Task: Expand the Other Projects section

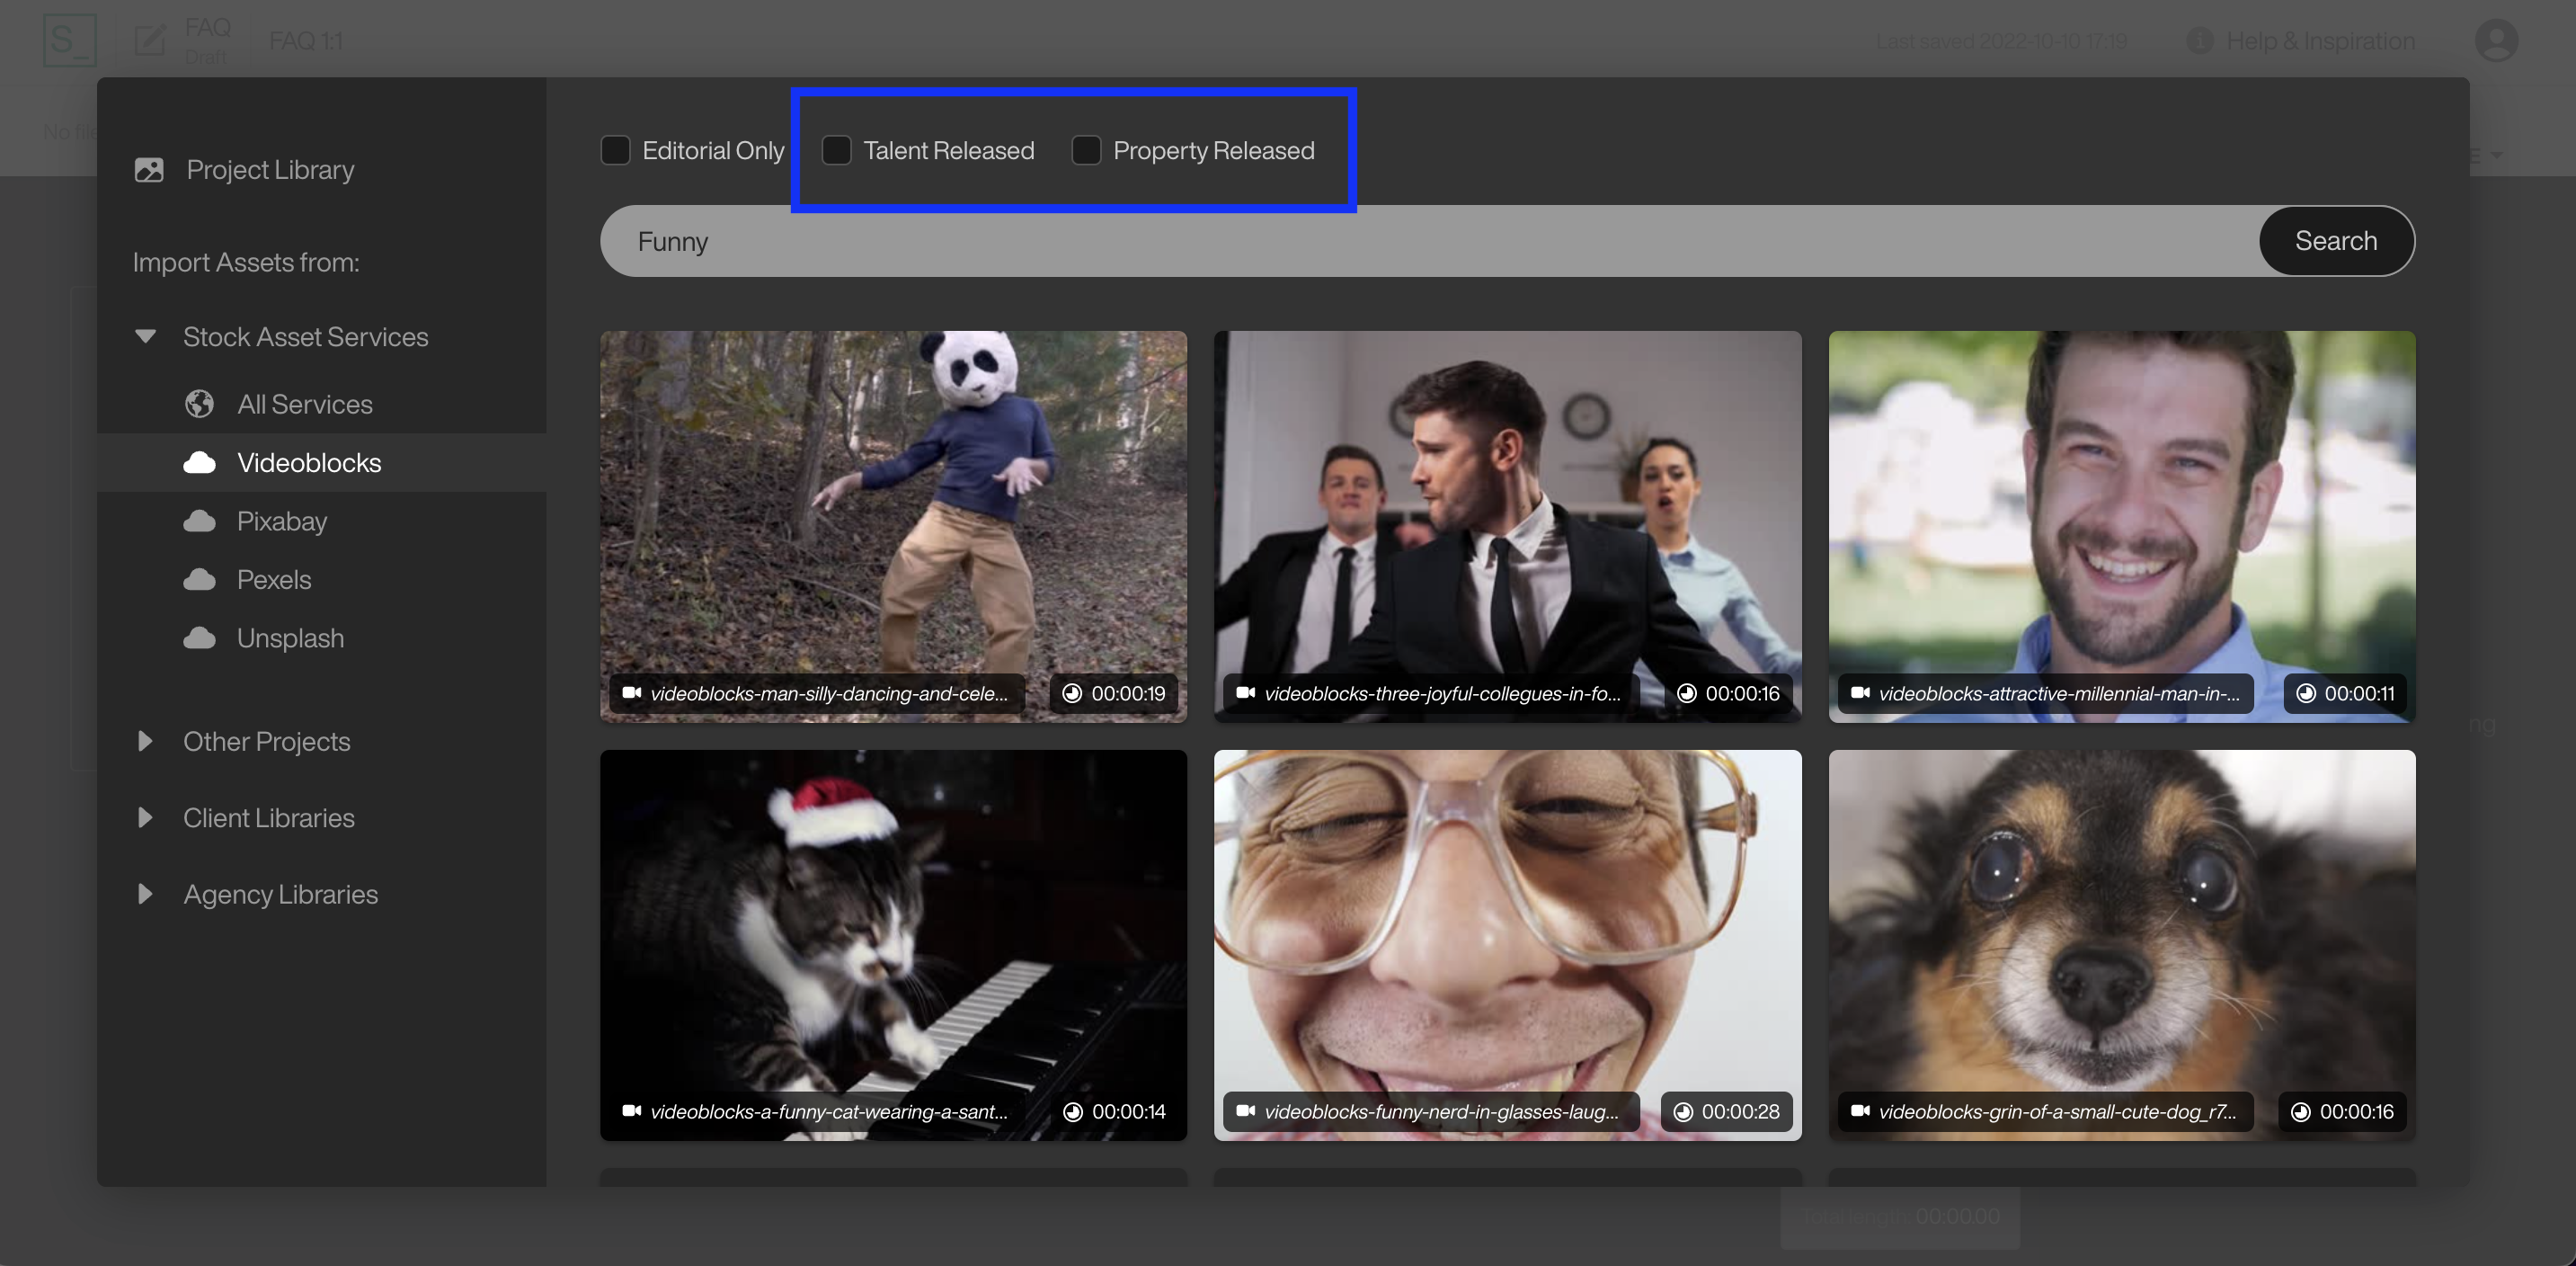Action: pos(145,741)
